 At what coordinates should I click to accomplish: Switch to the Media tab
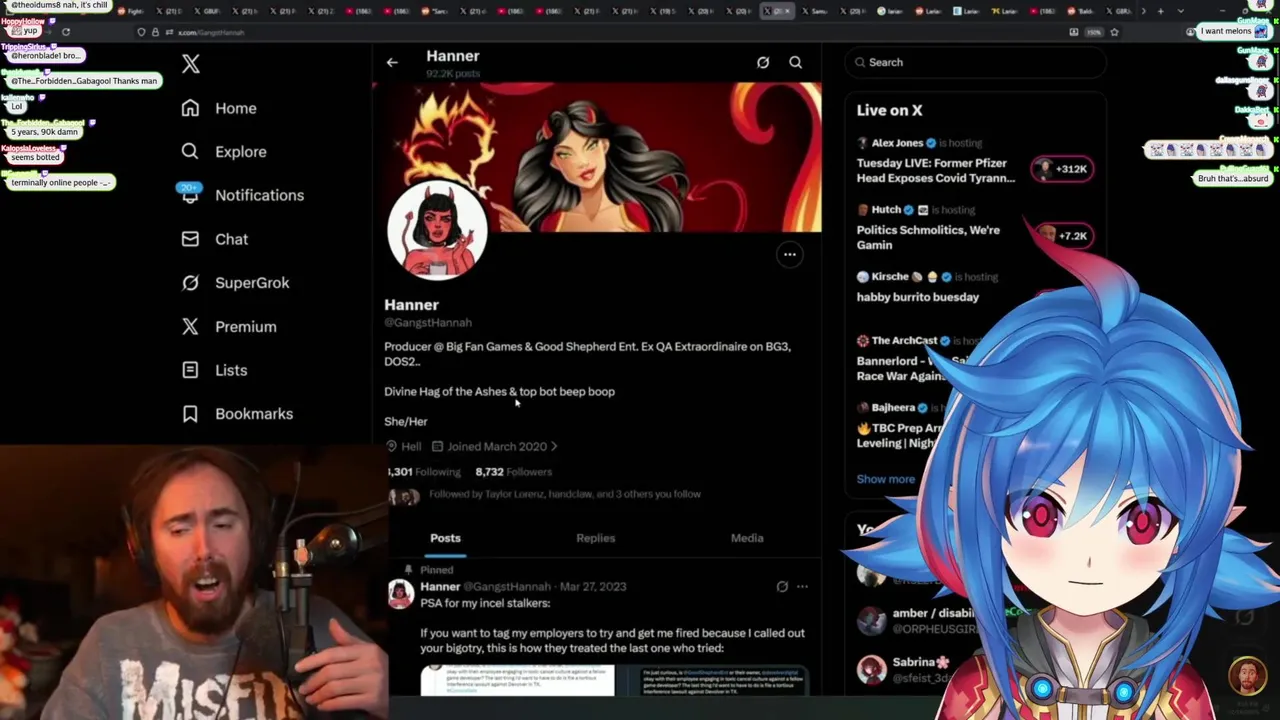click(747, 538)
